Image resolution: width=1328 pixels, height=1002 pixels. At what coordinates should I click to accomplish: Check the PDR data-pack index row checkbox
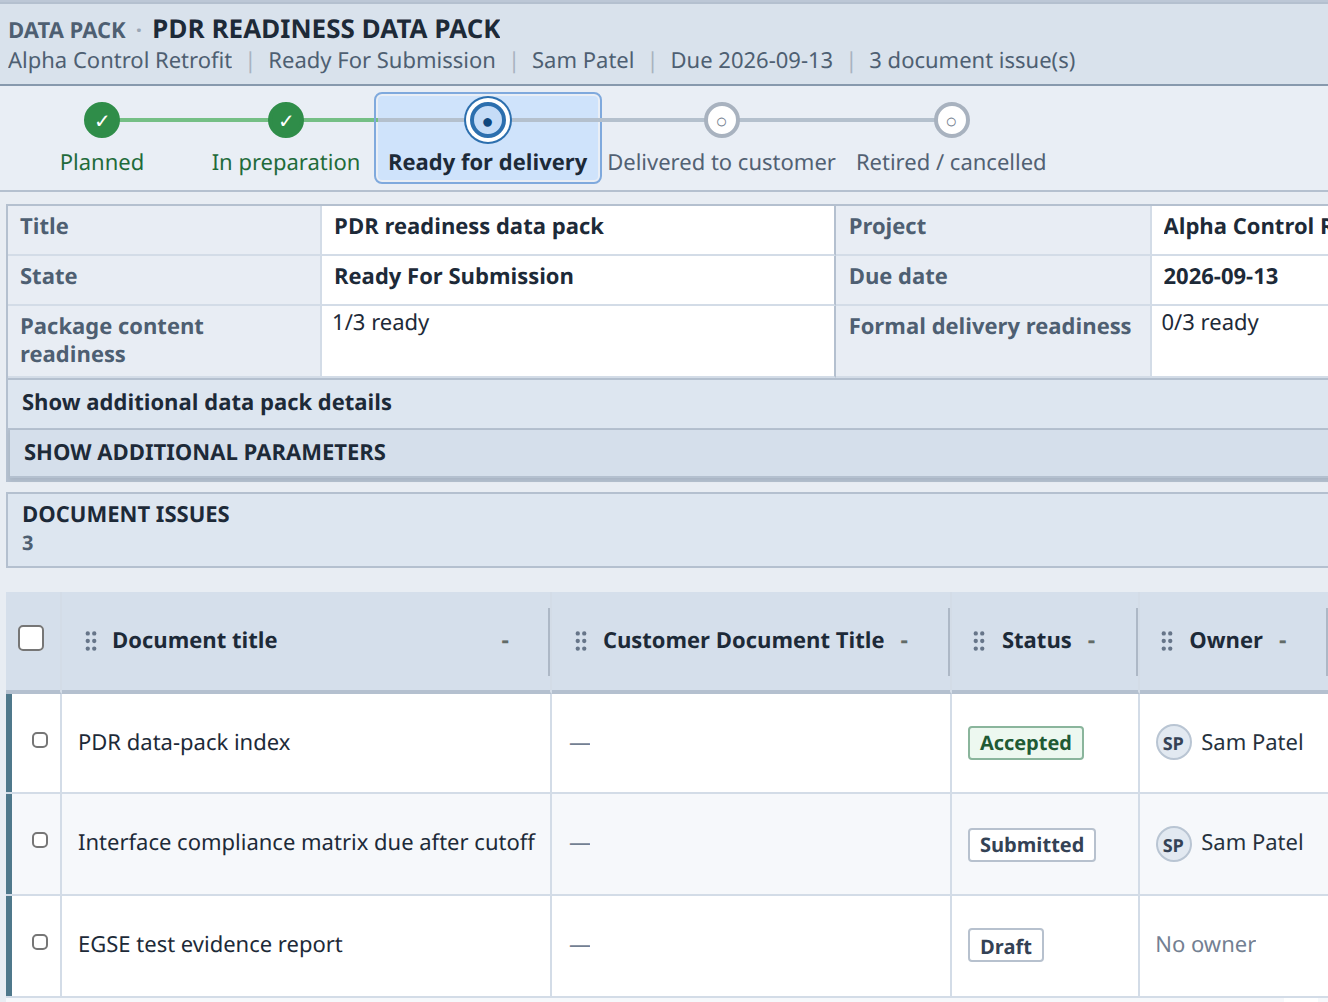pos(40,740)
